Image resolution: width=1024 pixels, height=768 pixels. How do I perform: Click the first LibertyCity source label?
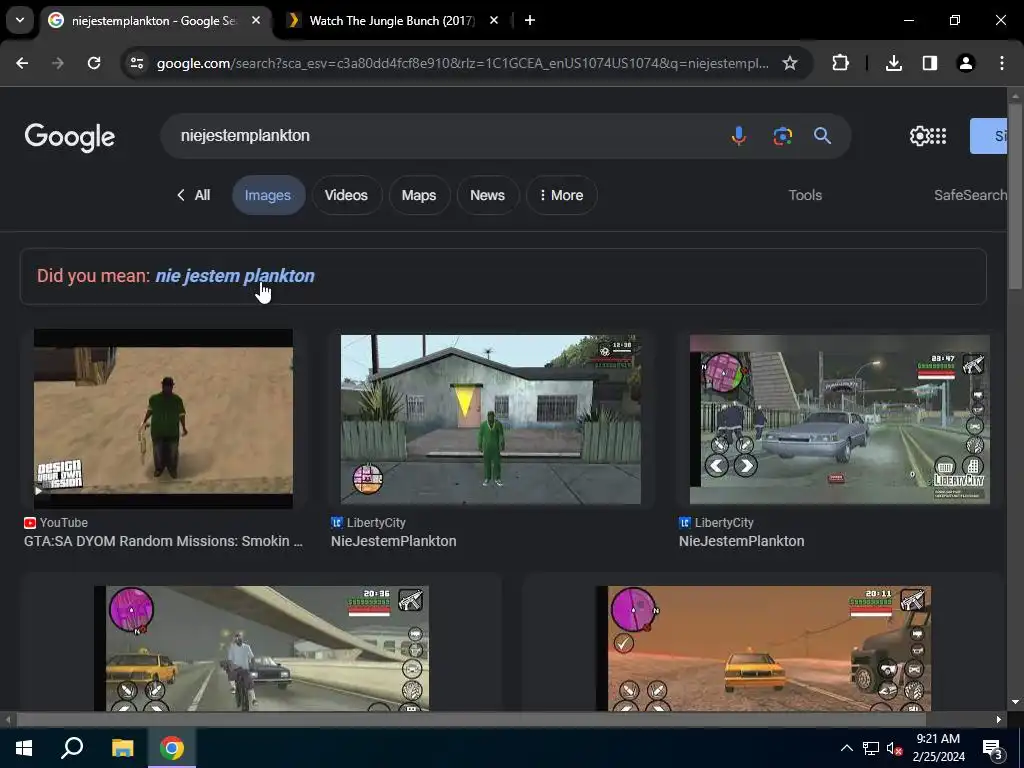(x=376, y=522)
